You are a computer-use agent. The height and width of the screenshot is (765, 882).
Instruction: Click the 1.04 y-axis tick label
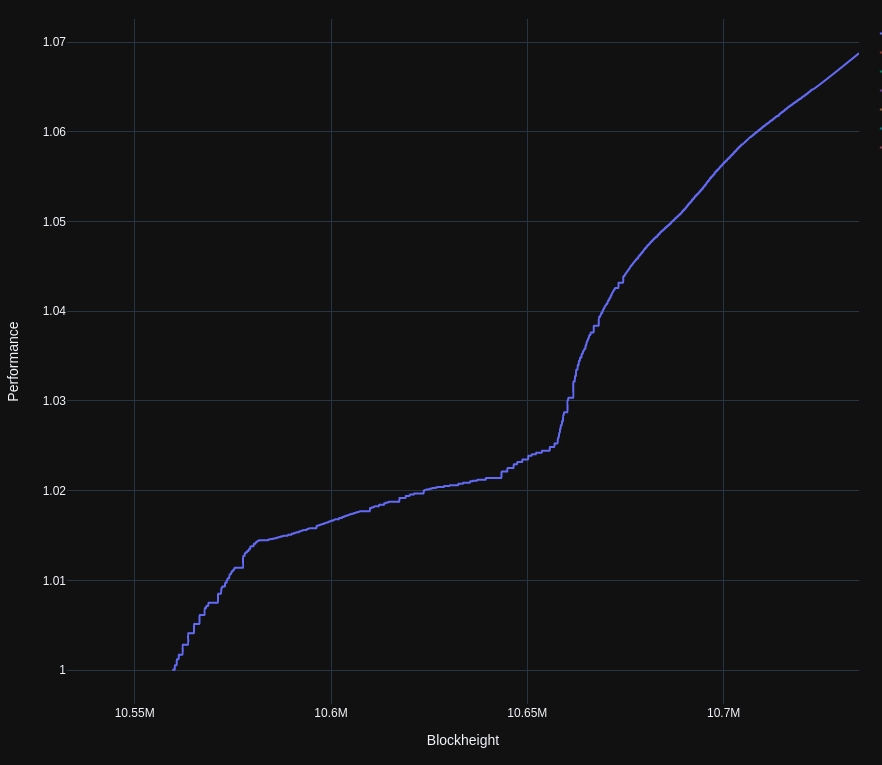[x=54, y=311]
